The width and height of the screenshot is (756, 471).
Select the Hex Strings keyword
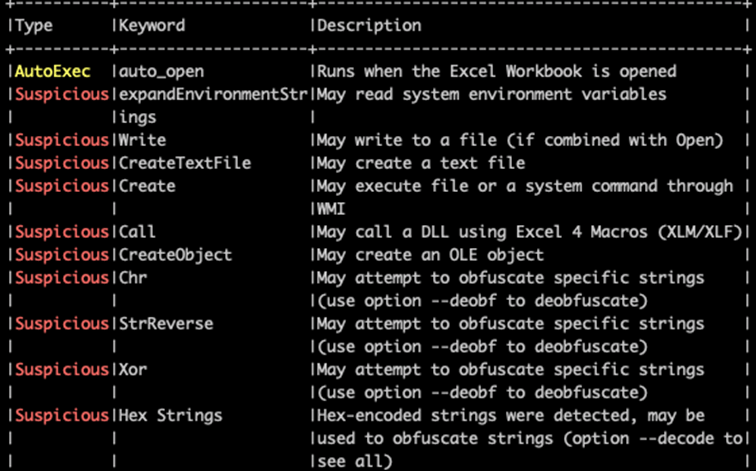(x=171, y=416)
